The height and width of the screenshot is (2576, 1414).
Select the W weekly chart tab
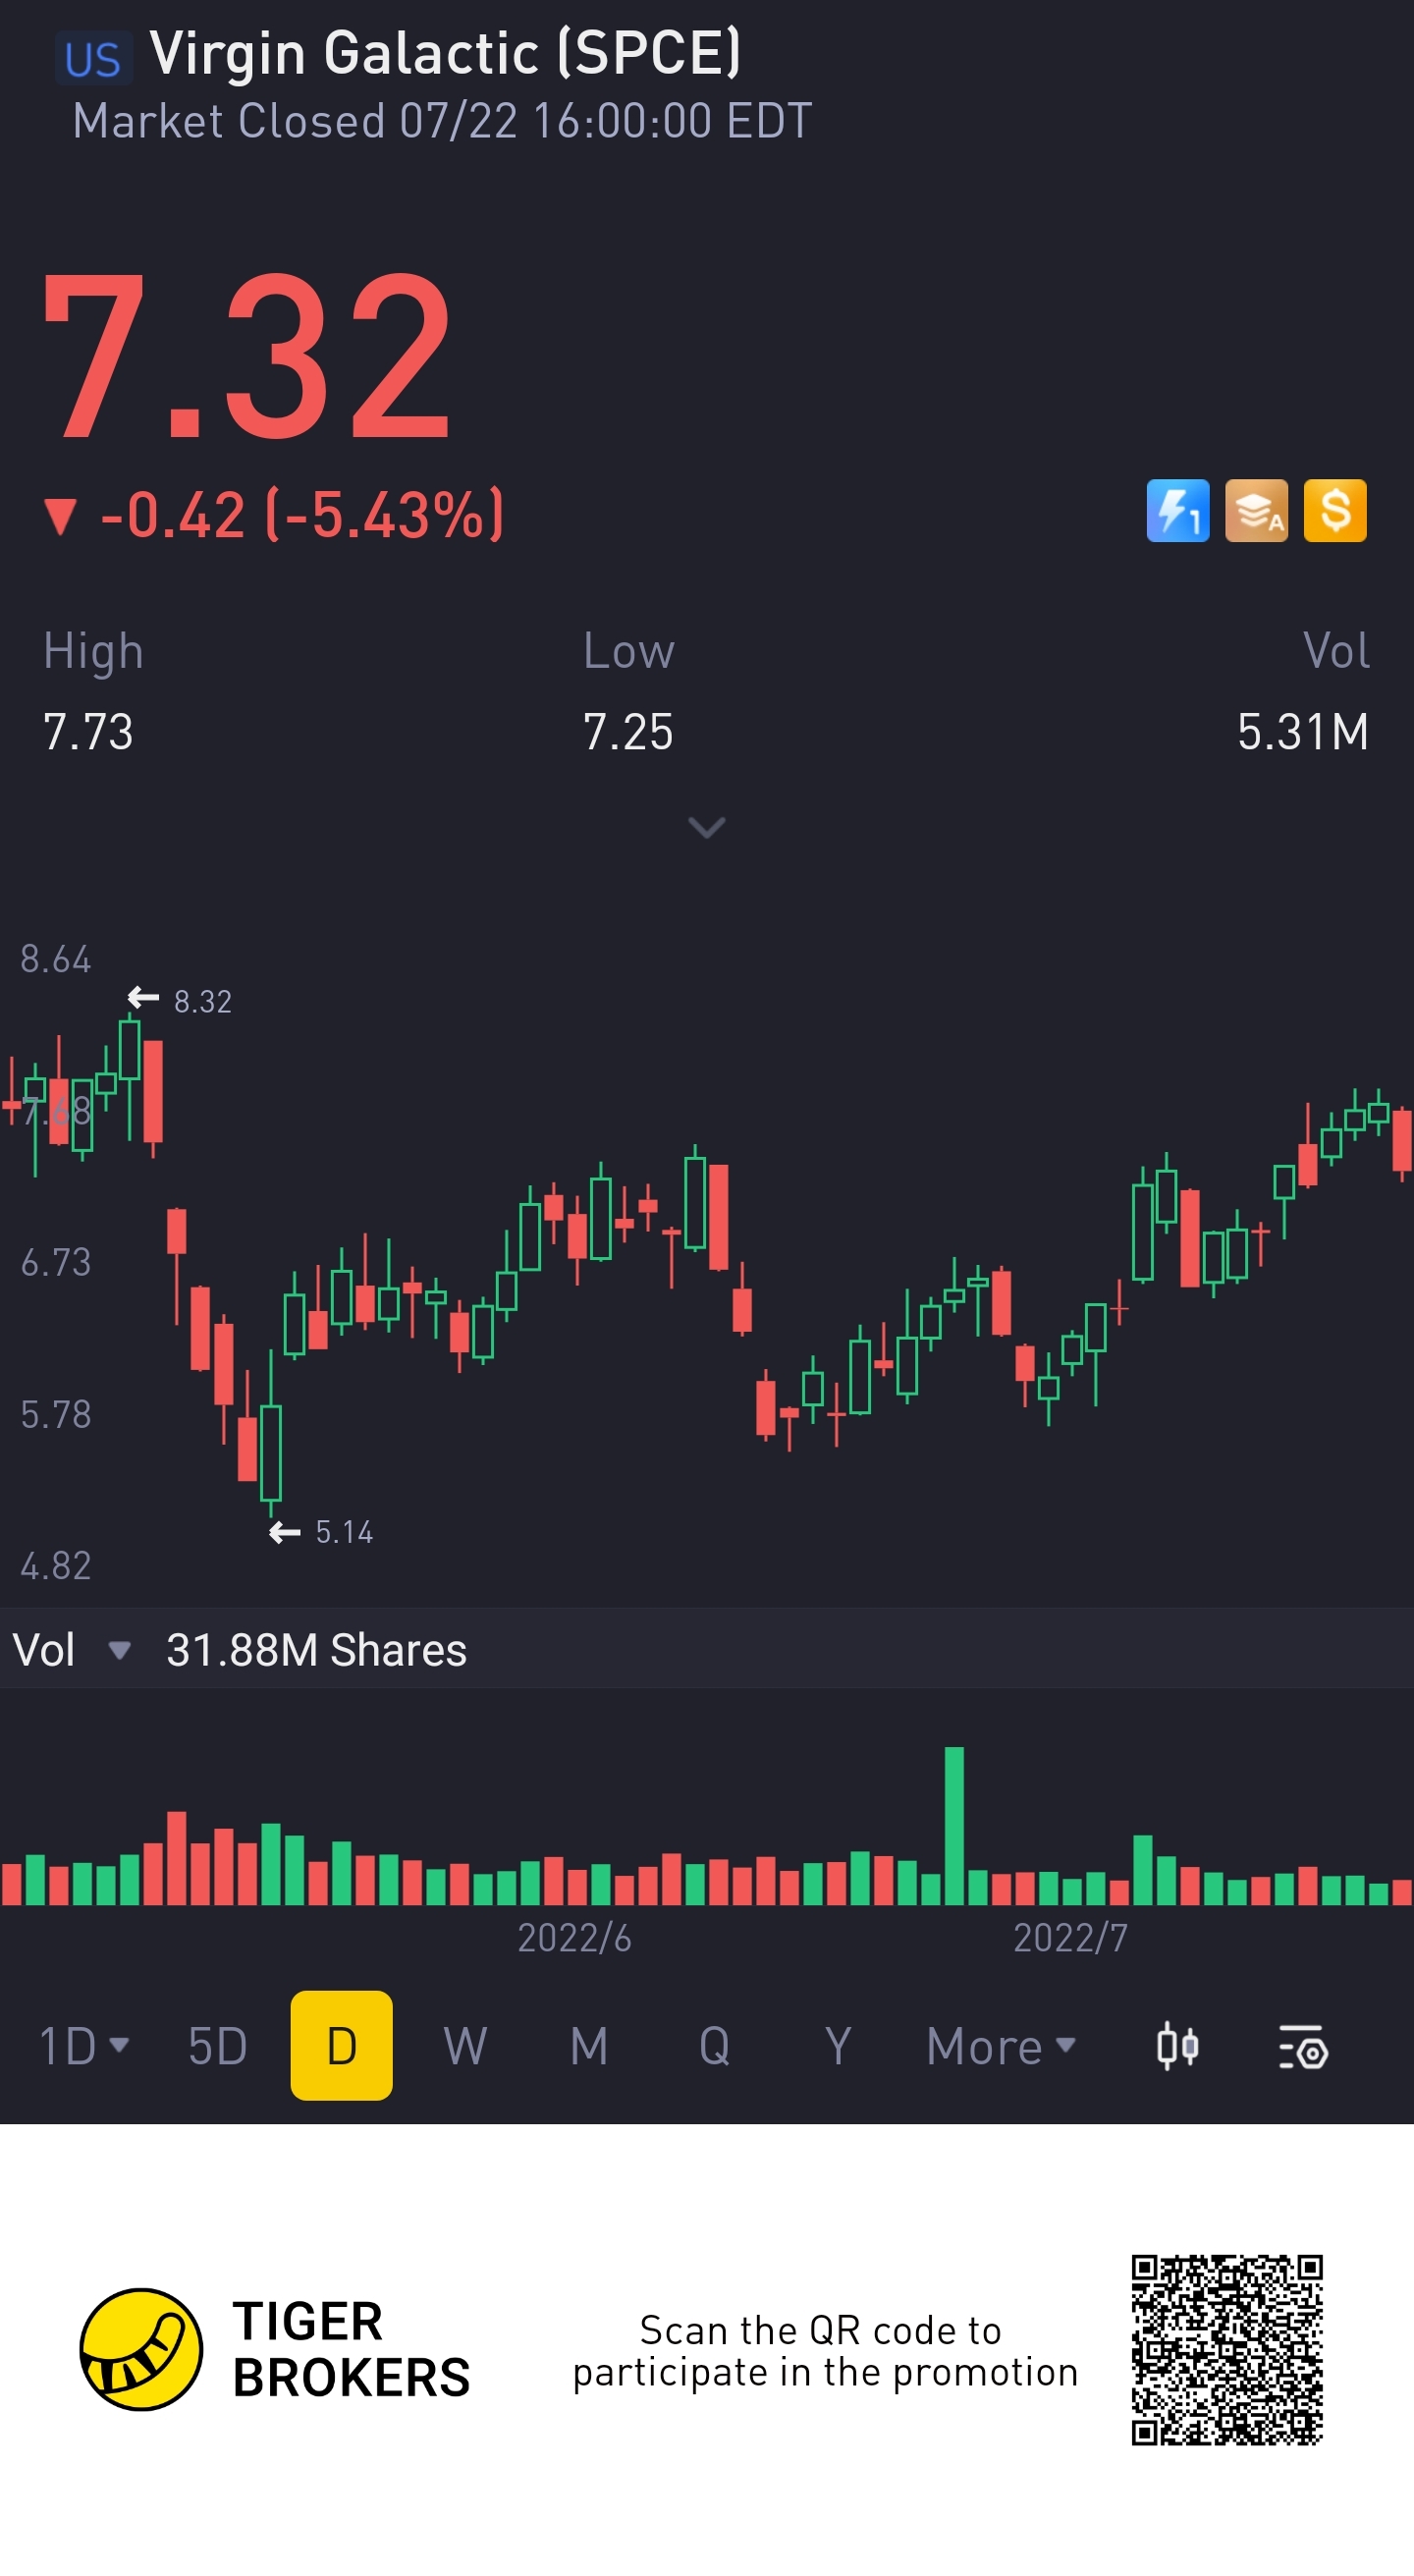(465, 2046)
